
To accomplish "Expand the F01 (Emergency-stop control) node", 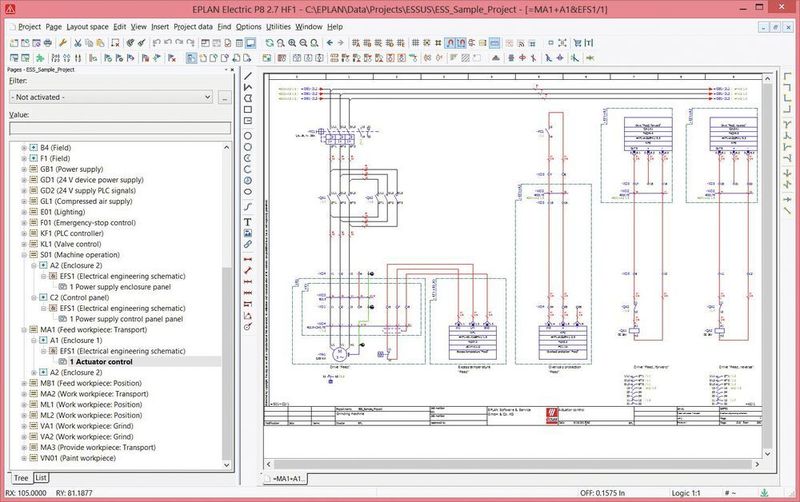I will [x=24, y=222].
